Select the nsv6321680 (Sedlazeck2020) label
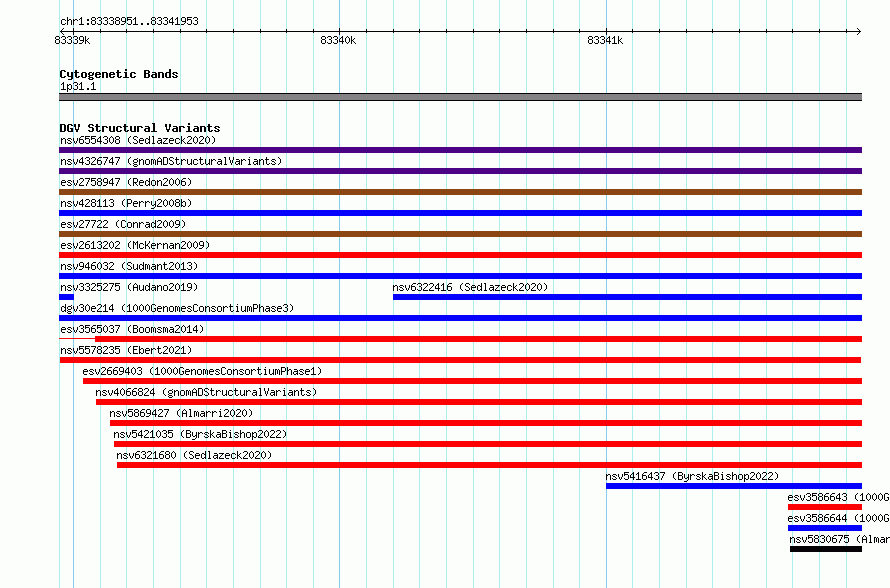 (194, 455)
